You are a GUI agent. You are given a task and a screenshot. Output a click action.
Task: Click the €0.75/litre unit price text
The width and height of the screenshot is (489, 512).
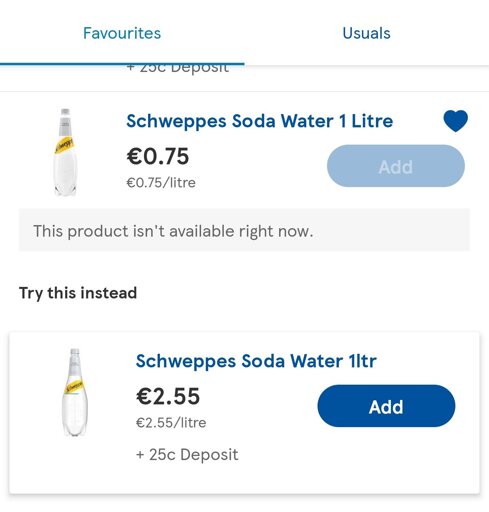point(161,183)
